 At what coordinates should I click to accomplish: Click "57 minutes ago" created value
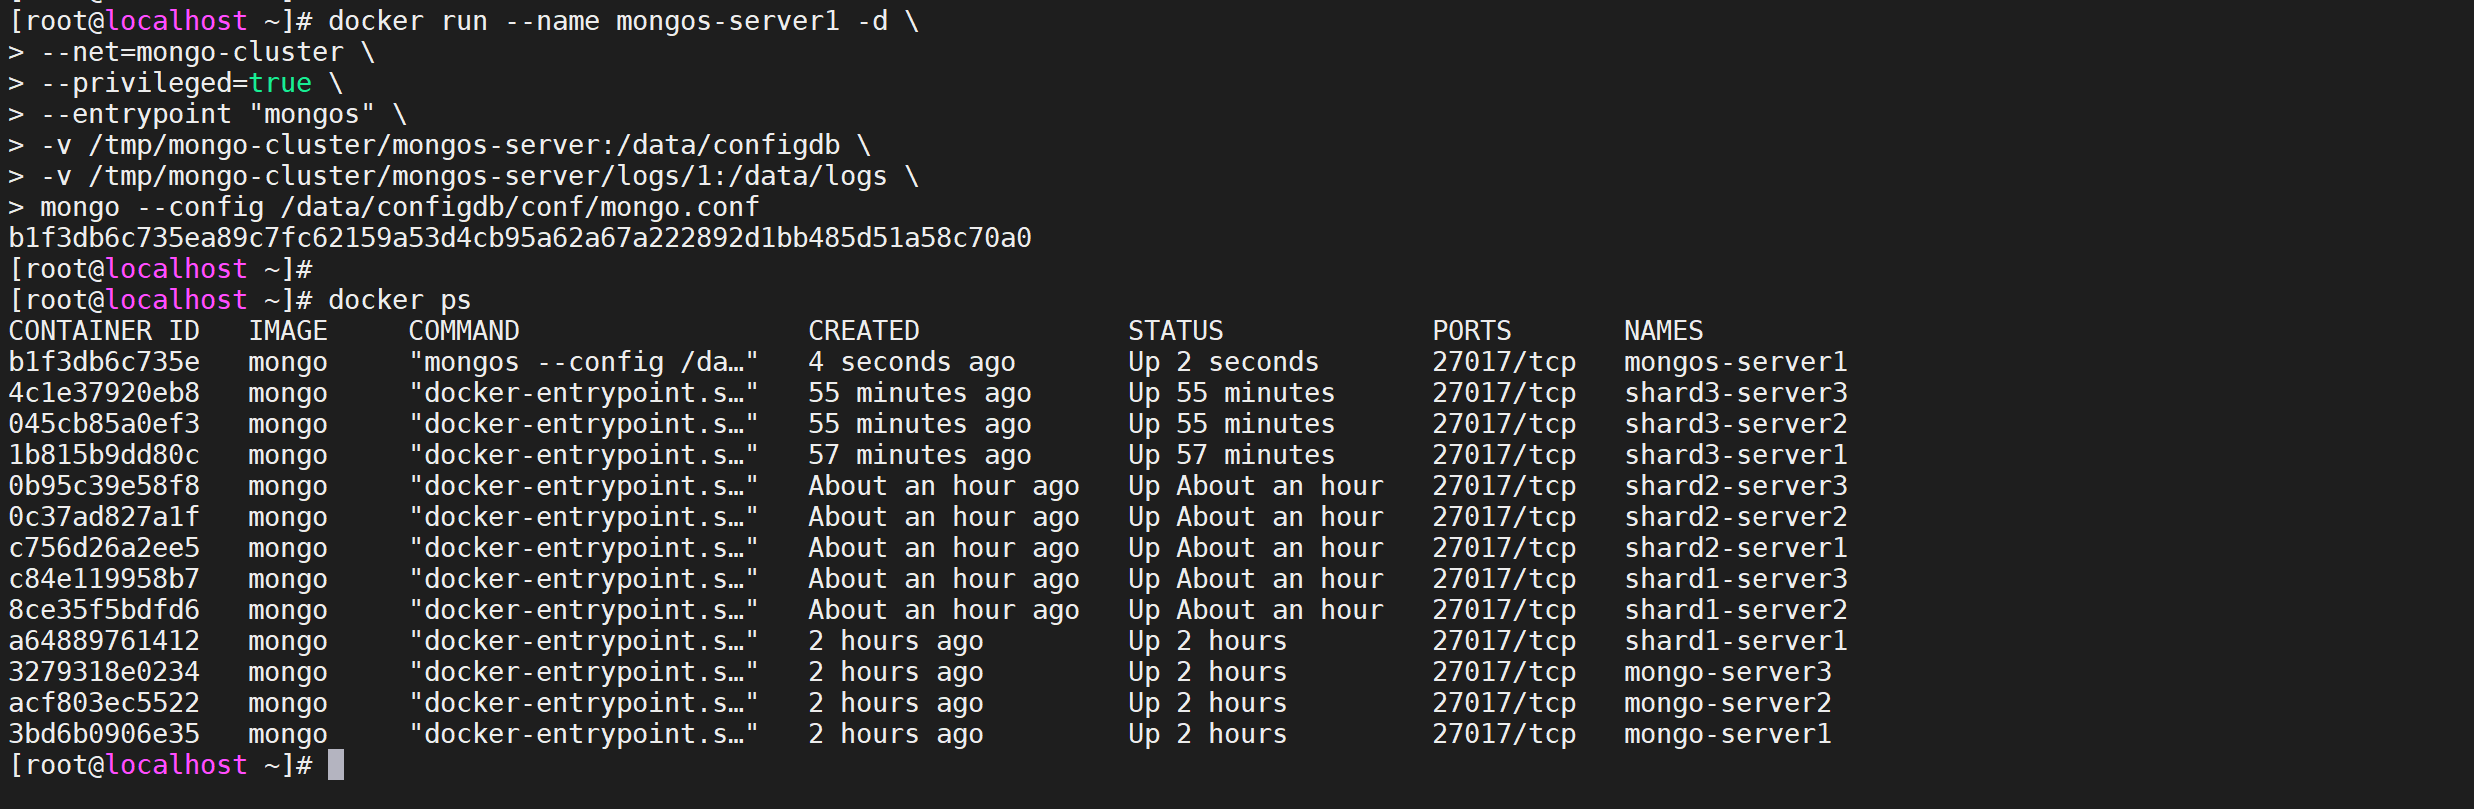[920, 455]
